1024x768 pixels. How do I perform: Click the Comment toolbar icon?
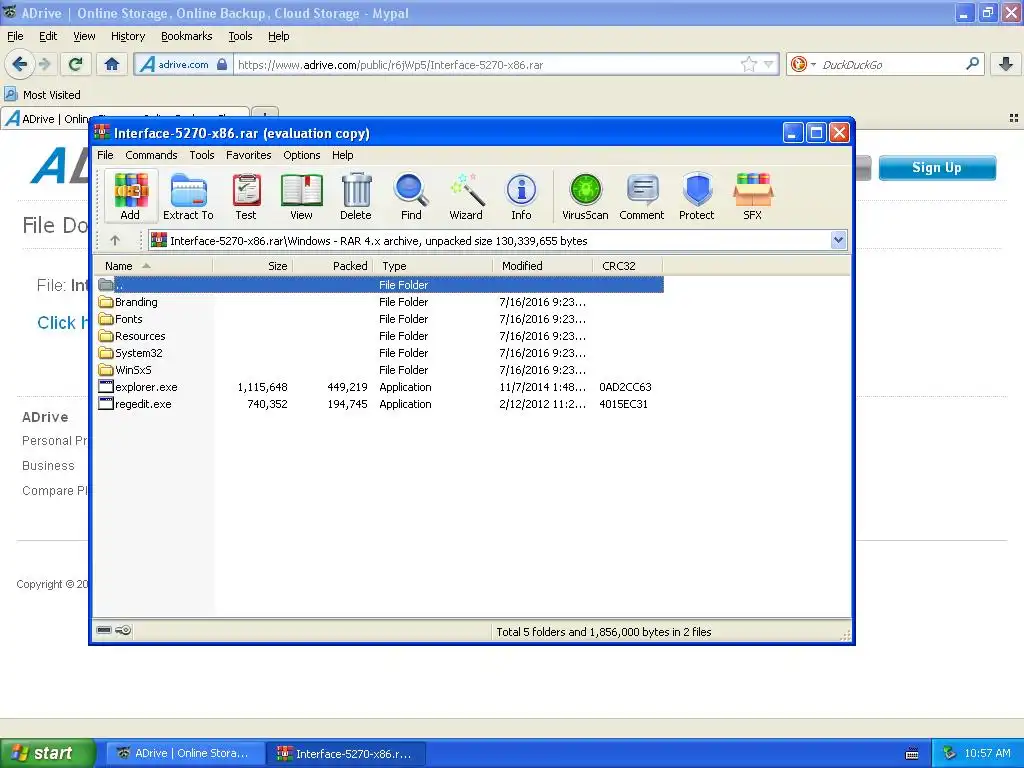[642, 196]
